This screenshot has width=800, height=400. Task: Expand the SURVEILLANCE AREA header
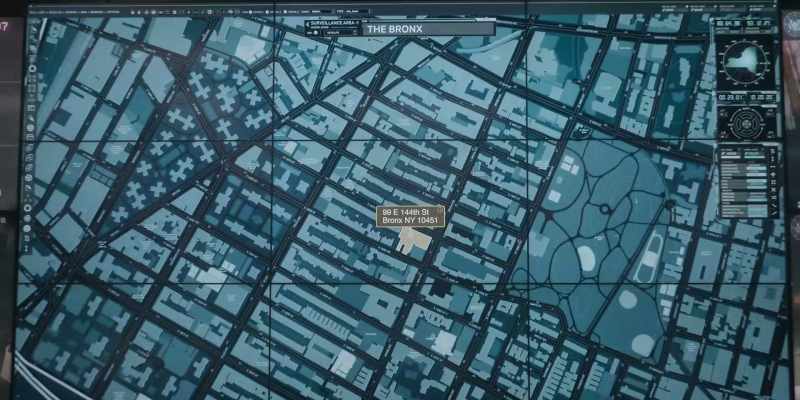[x=333, y=23]
